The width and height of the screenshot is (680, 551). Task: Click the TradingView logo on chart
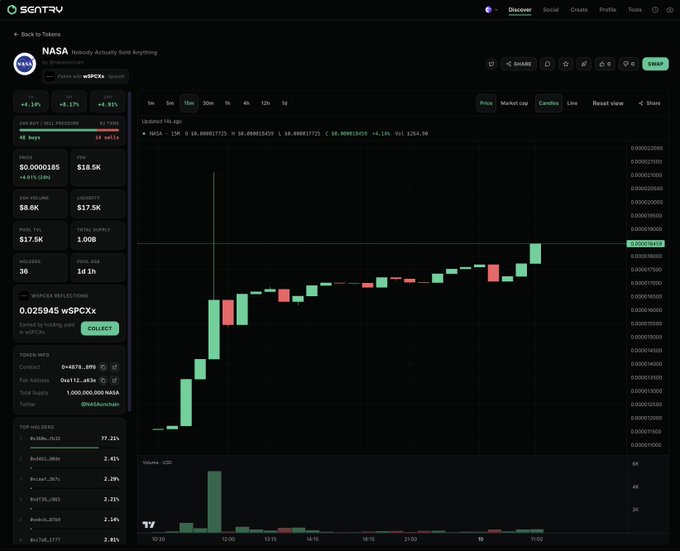tap(149, 525)
